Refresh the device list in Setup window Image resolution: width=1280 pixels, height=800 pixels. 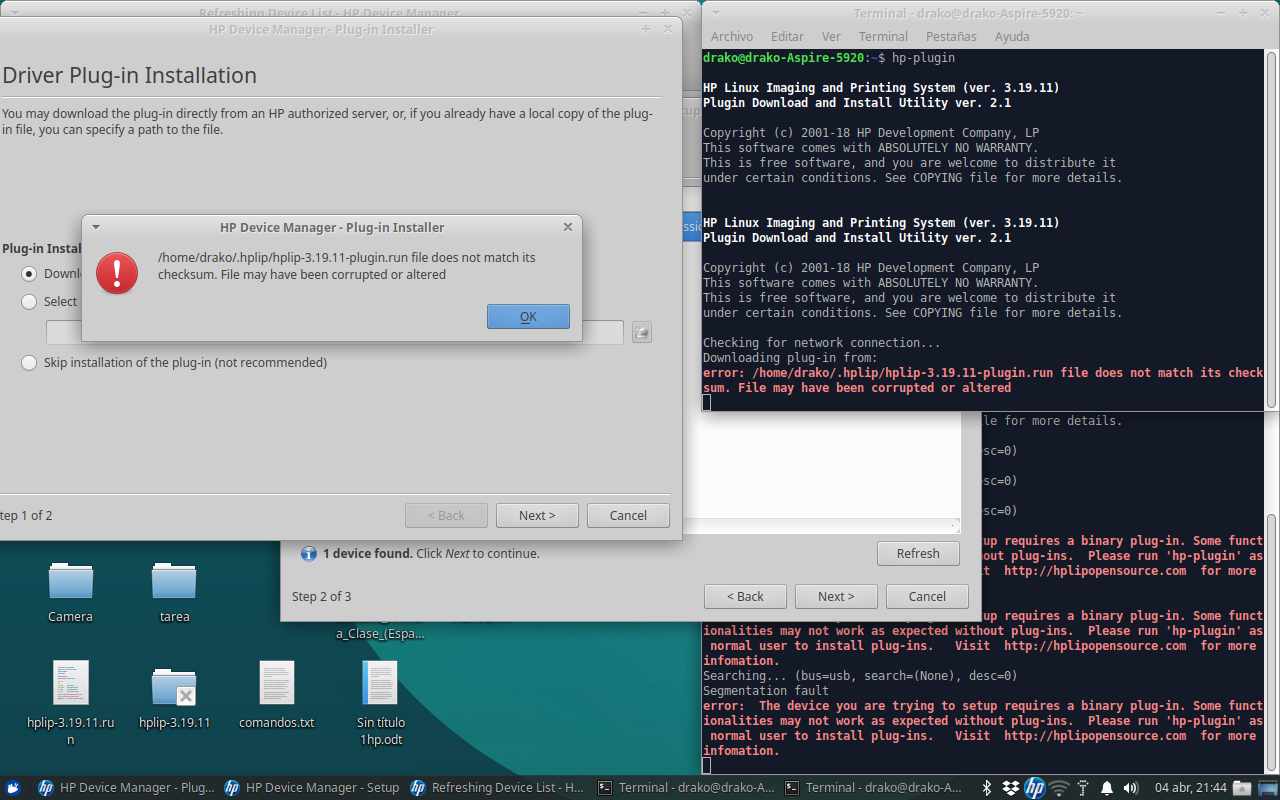(x=918, y=553)
